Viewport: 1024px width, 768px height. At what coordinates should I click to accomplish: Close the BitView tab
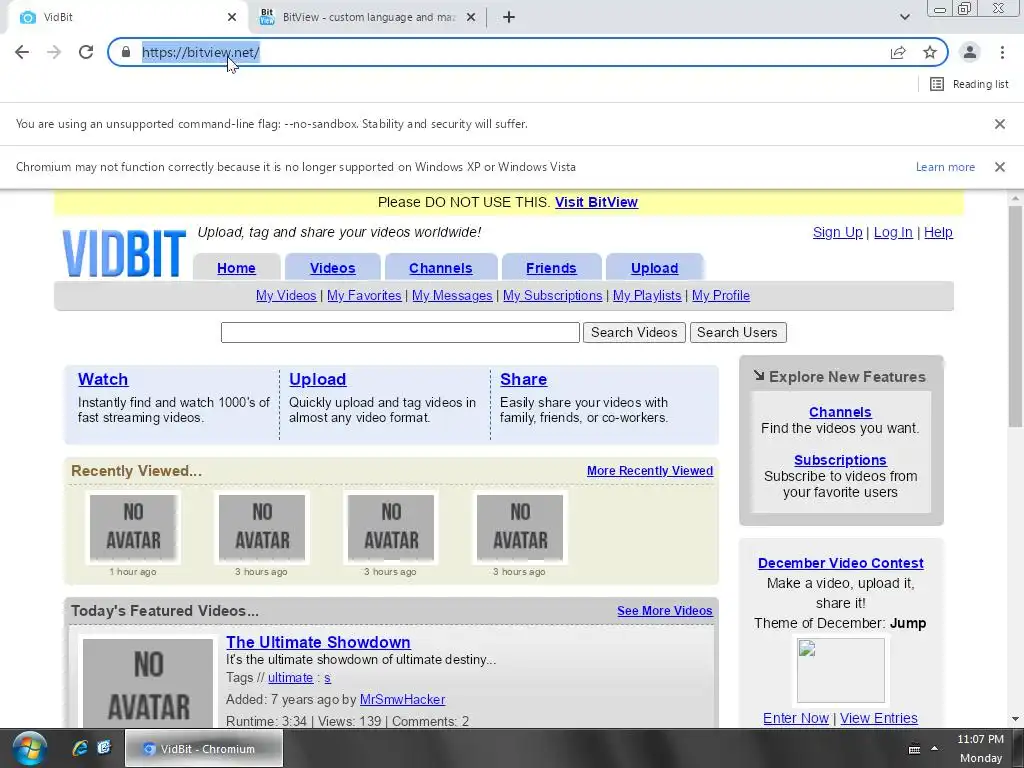471,17
